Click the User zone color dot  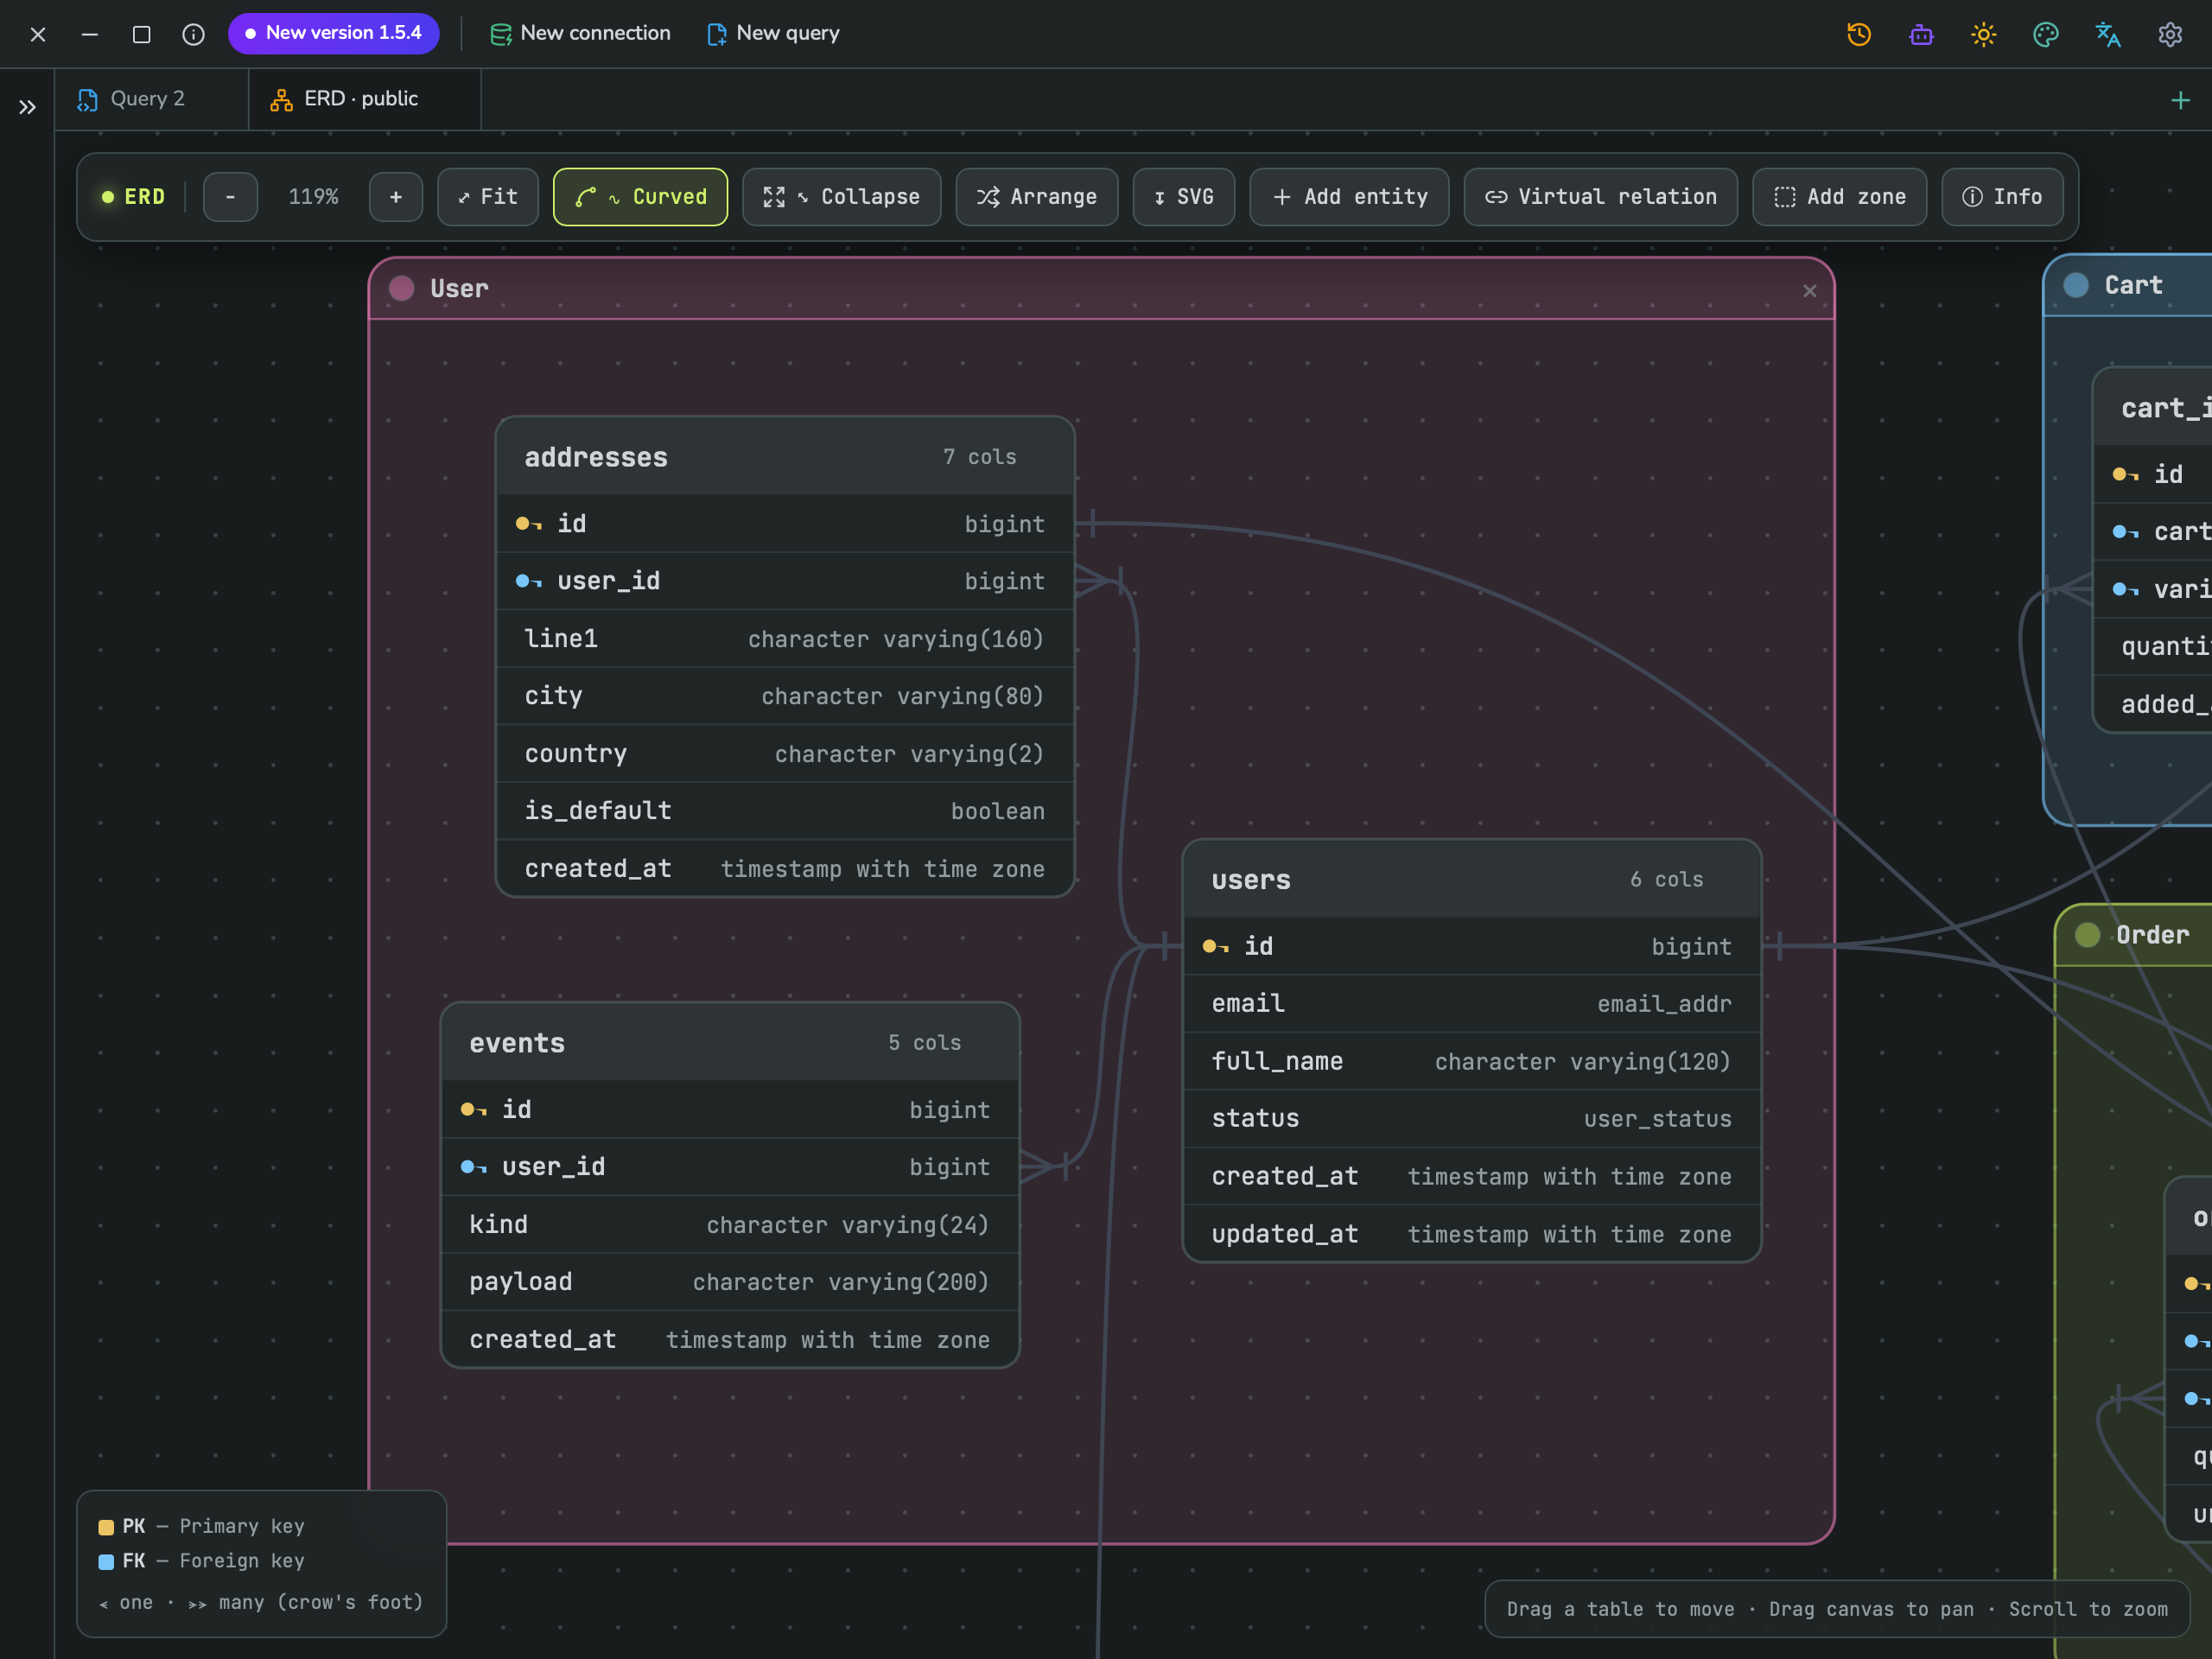click(x=402, y=289)
